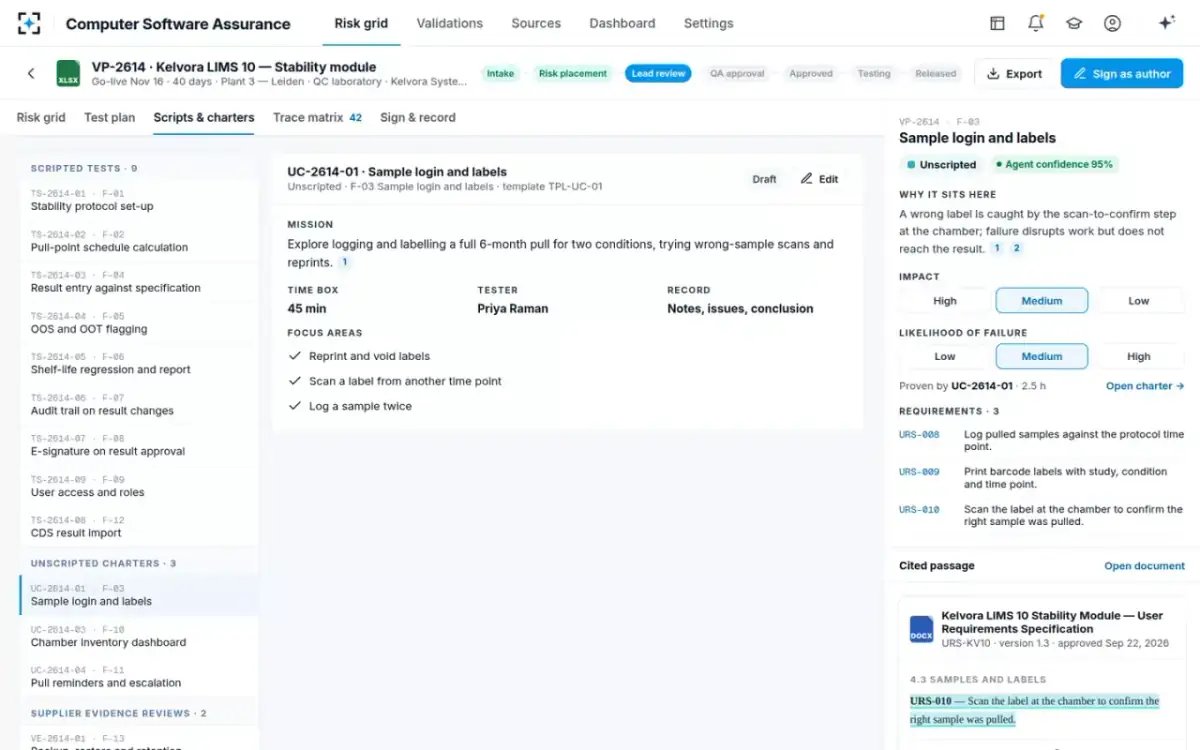Select the Intake workflow stage
This screenshot has height=750, width=1200.
click(500, 73)
